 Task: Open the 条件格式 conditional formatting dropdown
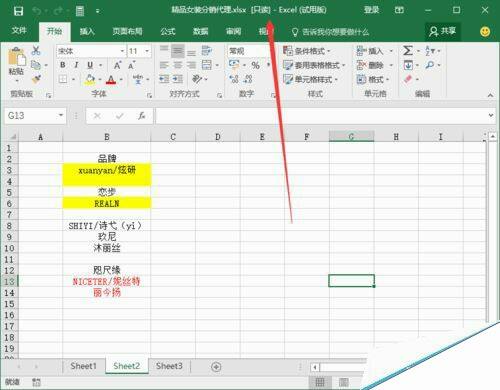[306, 51]
